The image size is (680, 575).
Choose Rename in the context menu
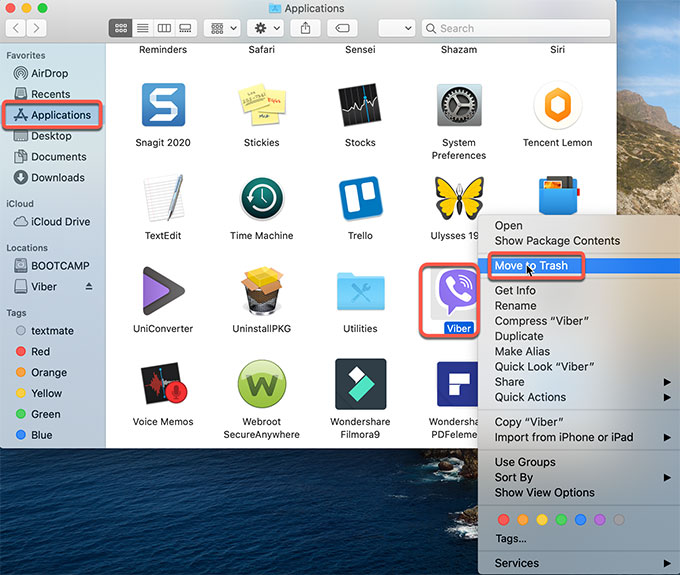[x=579, y=306]
